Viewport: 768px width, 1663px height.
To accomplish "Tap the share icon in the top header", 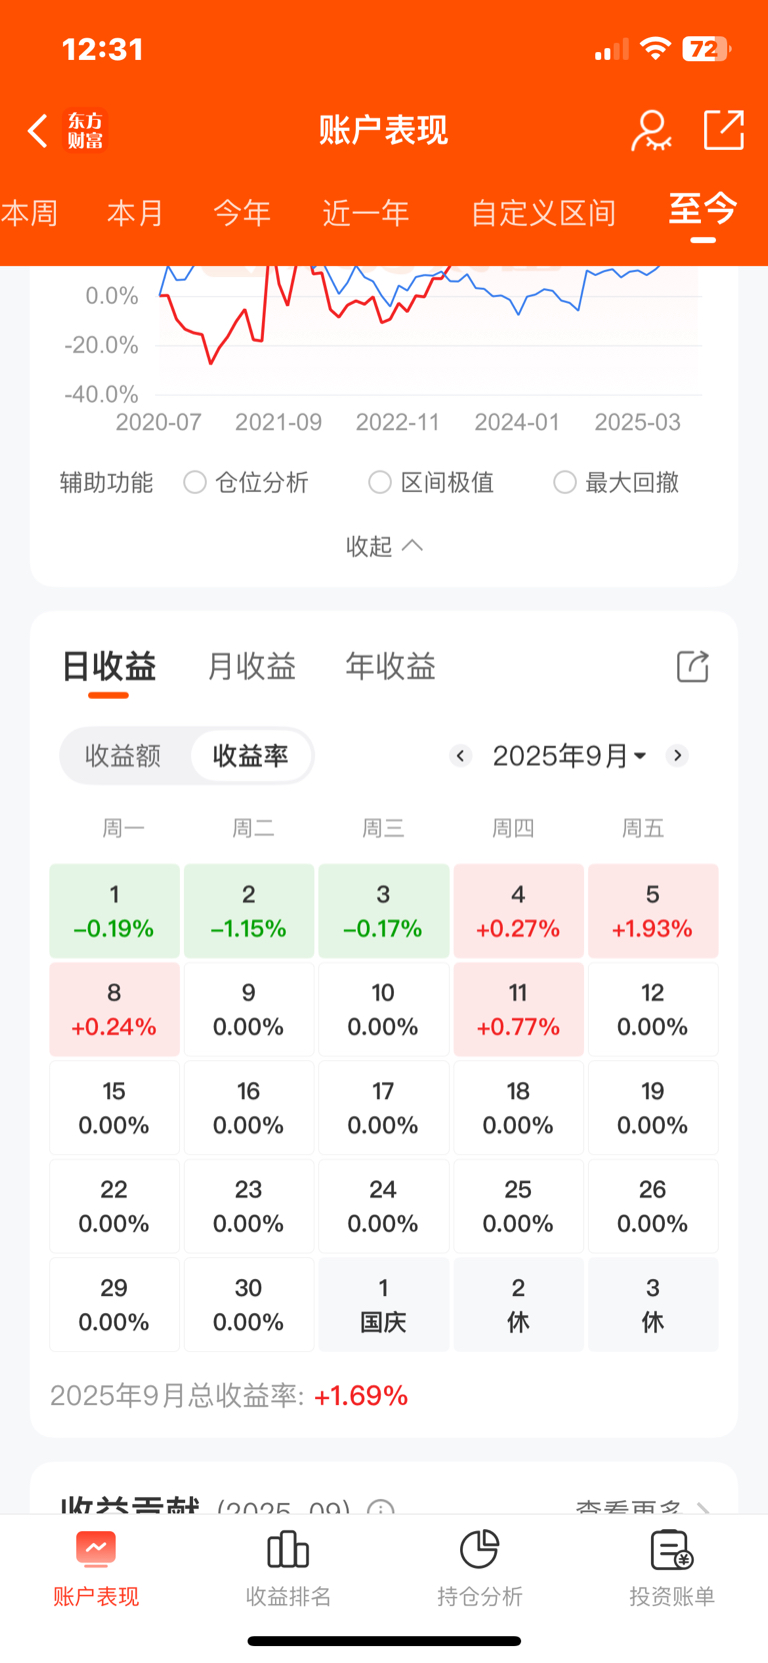I will (723, 130).
